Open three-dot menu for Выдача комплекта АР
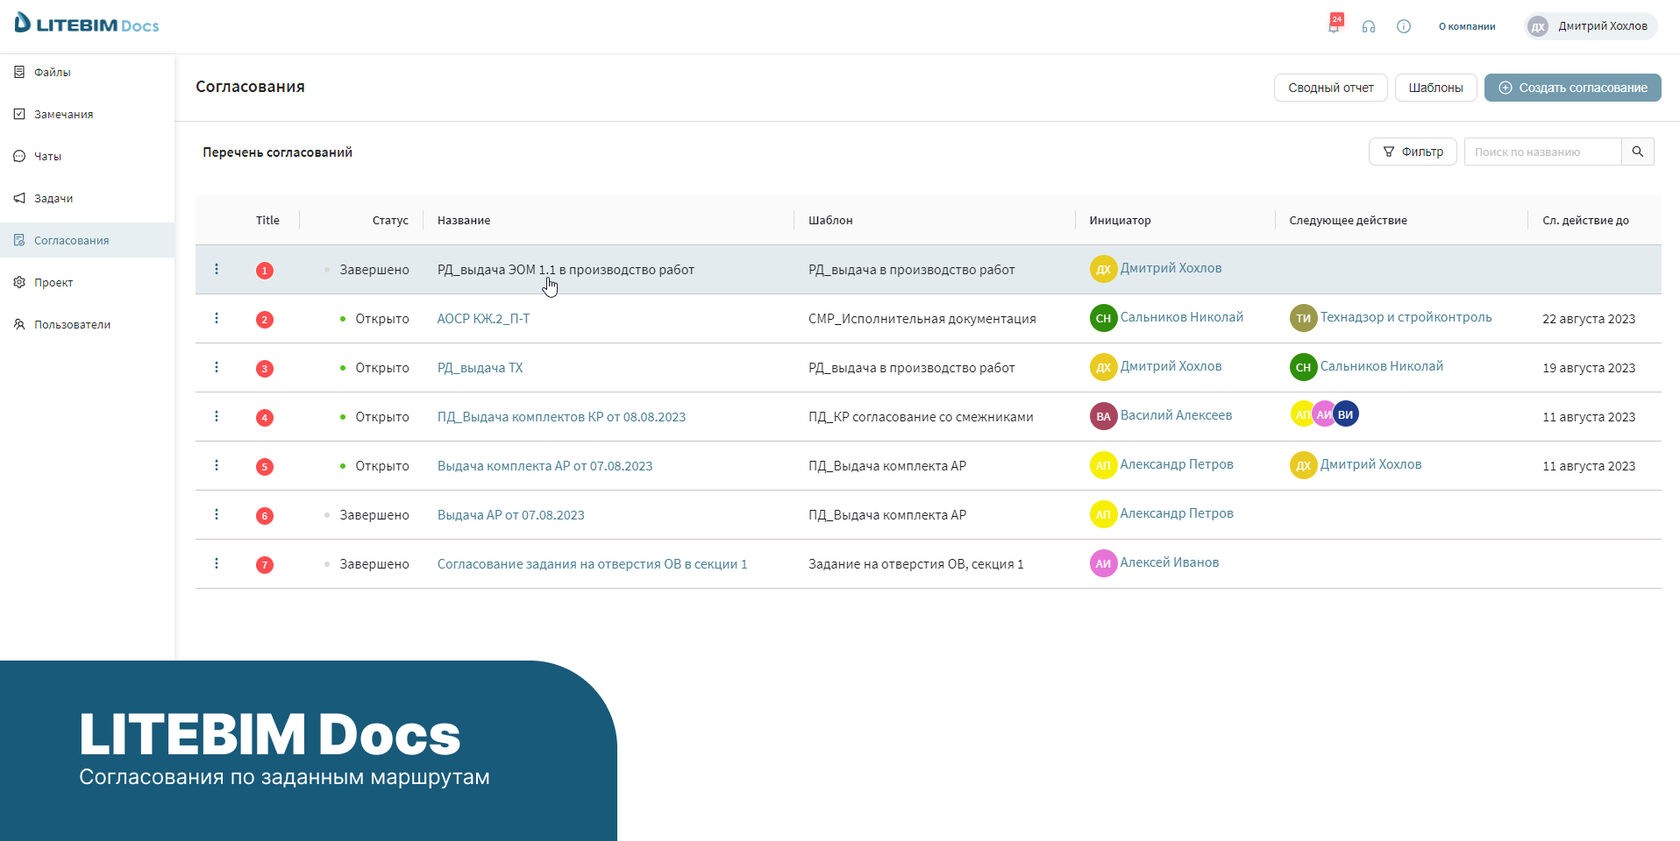The image size is (1680, 841). pyautogui.click(x=216, y=465)
